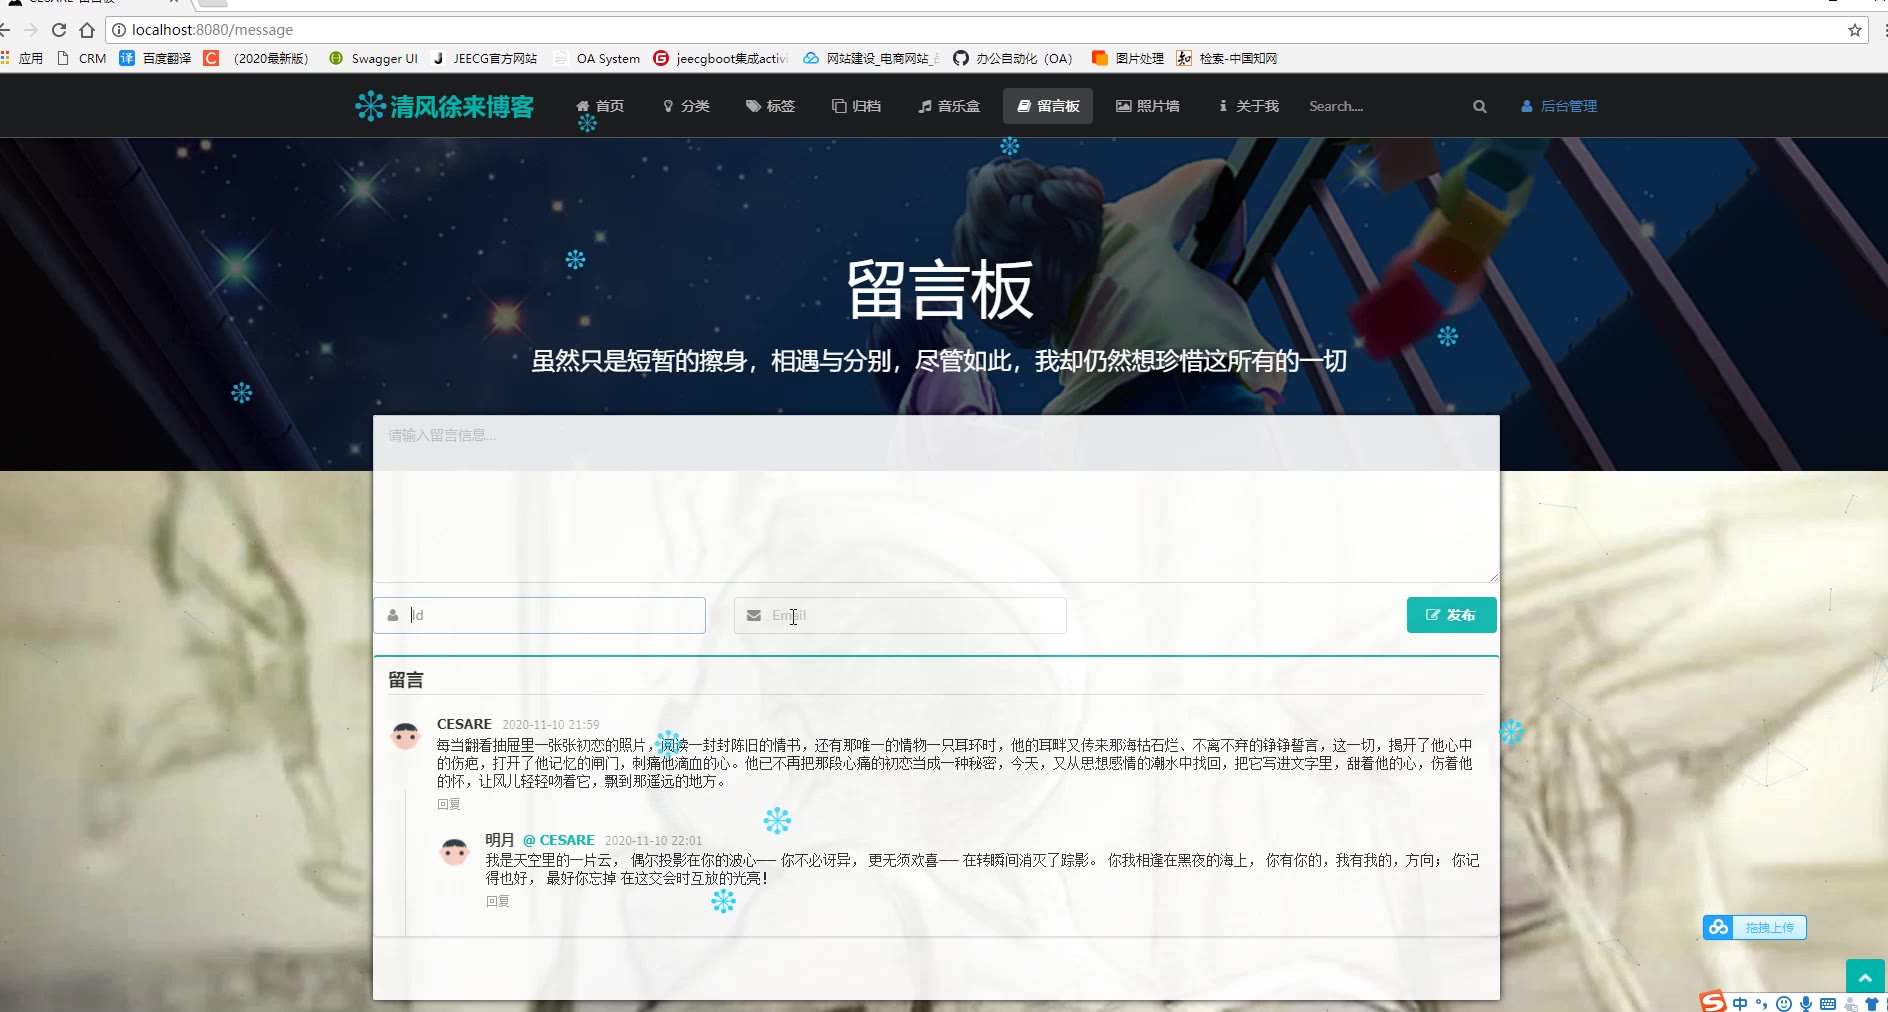Open the GitHub 办公自动化 (OA) bookmark

(x=1013, y=58)
